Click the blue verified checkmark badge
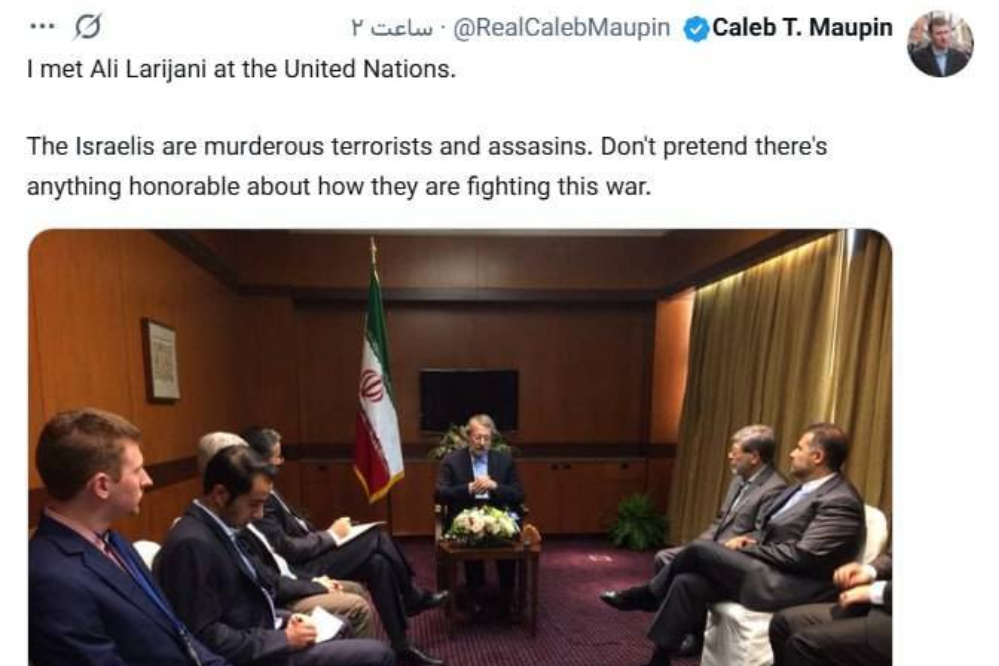This screenshot has height=666, width=999. click(695, 28)
